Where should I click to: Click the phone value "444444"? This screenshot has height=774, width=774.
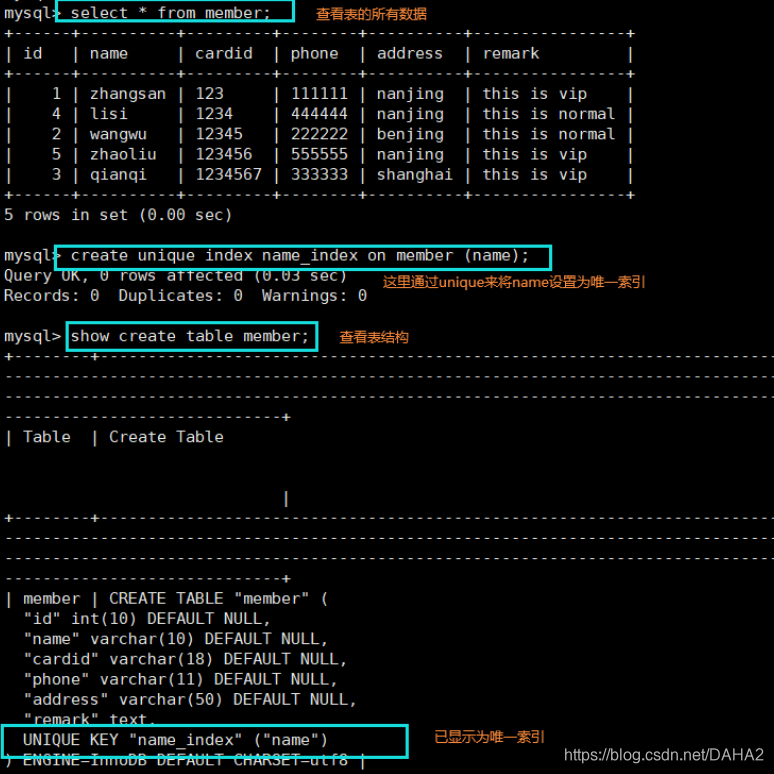319,114
